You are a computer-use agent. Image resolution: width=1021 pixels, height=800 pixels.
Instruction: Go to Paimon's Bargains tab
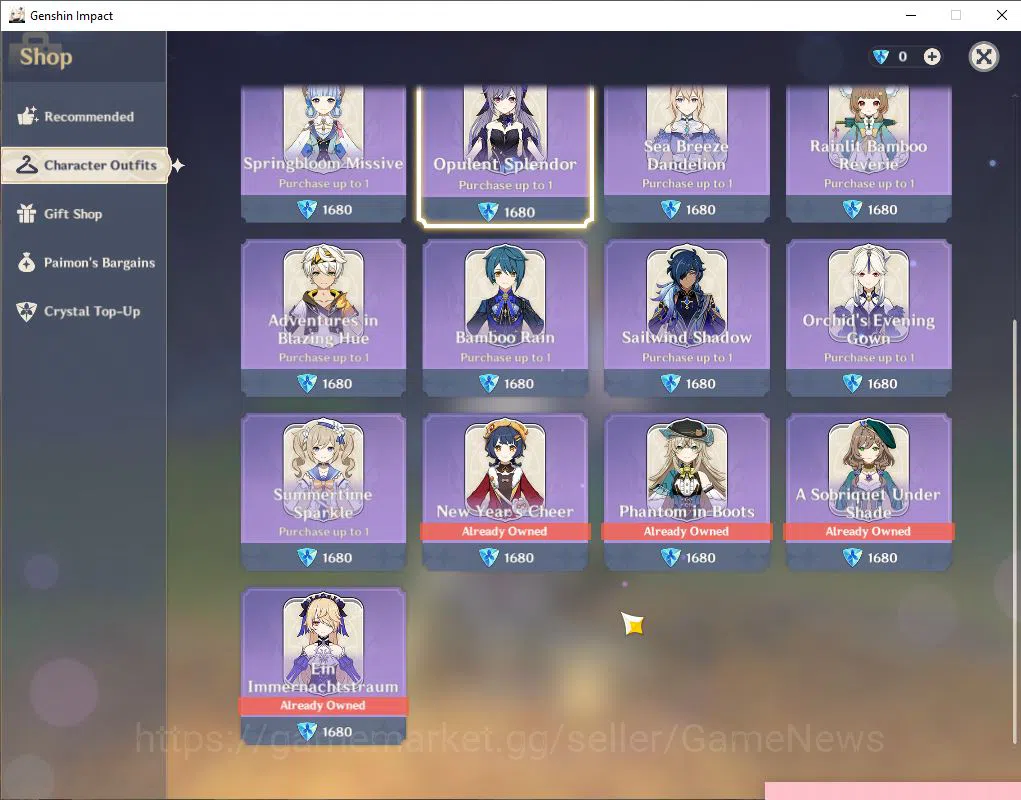[x=83, y=263]
